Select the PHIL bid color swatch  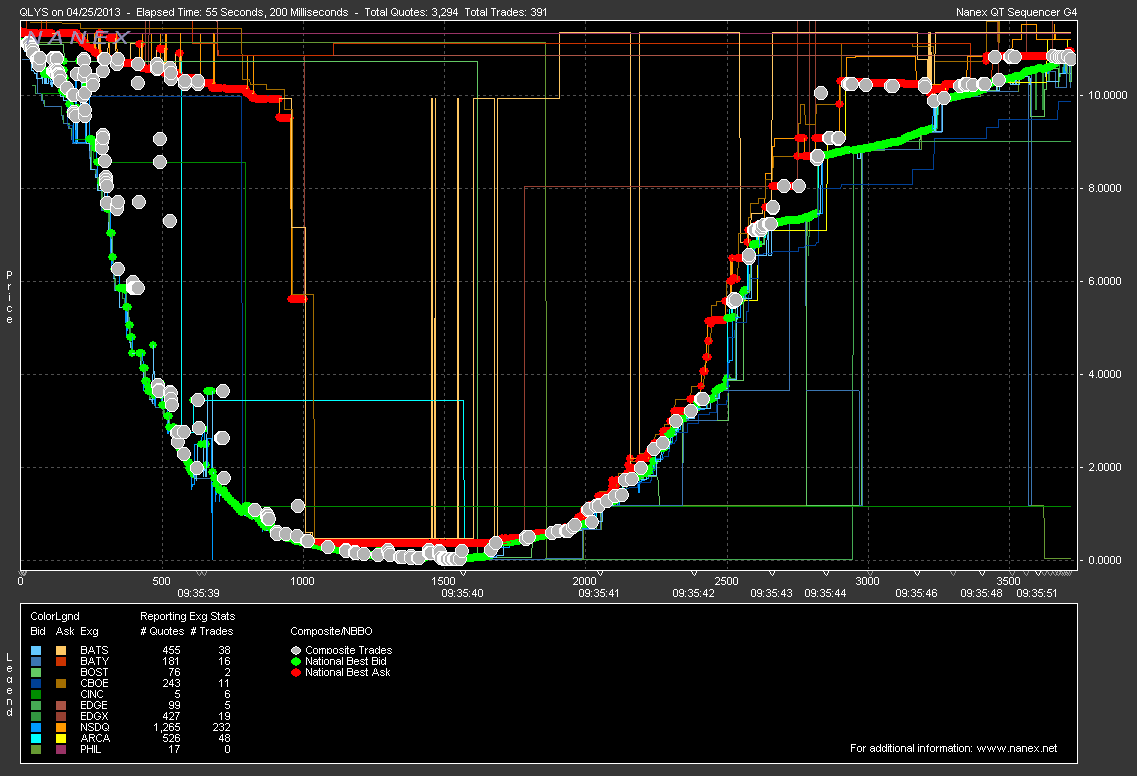click(x=36, y=749)
